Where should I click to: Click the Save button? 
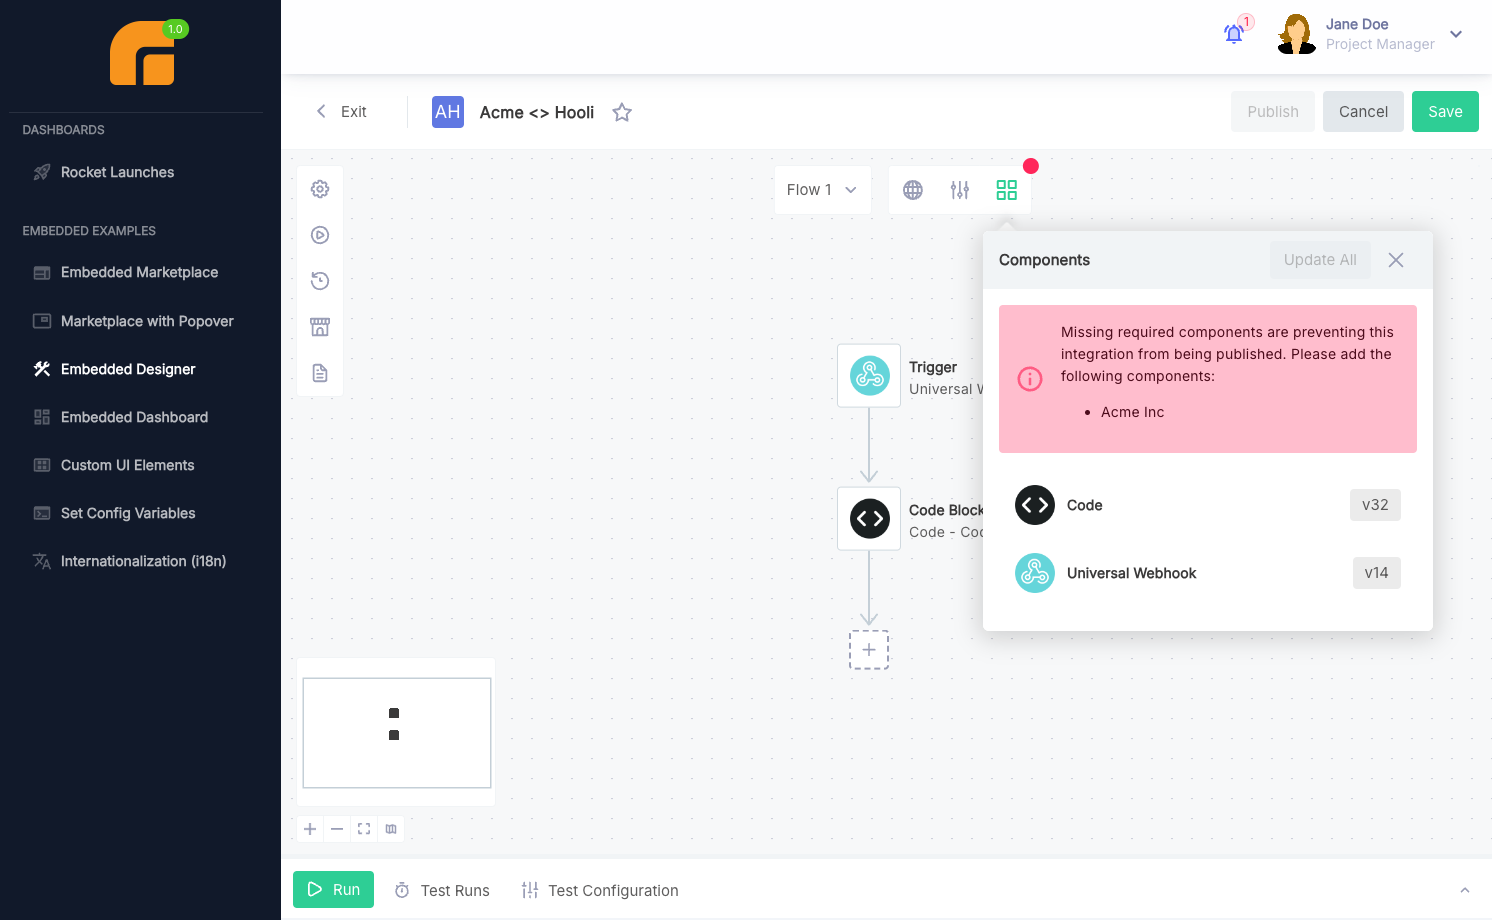[x=1445, y=111]
